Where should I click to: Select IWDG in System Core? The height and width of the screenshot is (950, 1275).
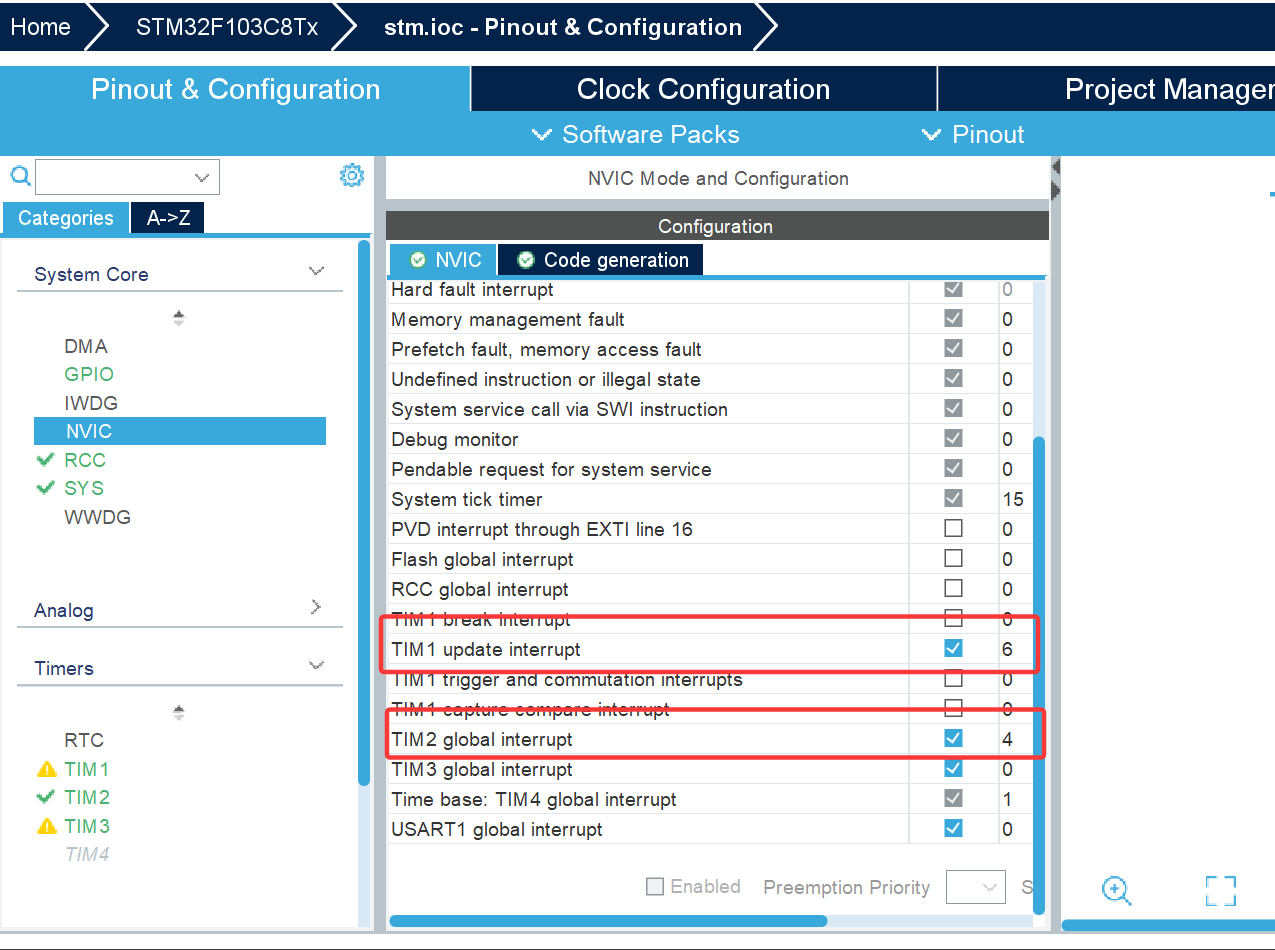pyautogui.click(x=91, y=403)
